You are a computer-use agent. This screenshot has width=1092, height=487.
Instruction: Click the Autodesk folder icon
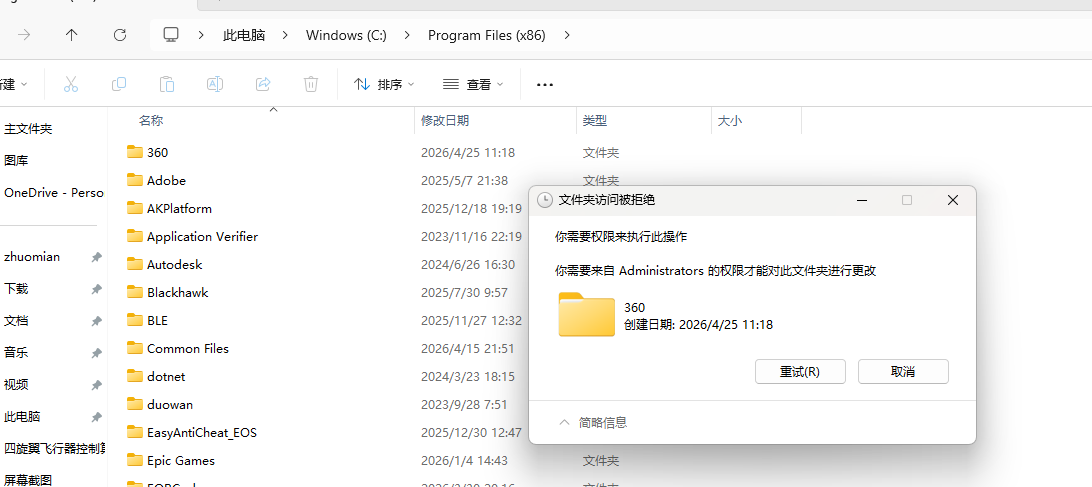point(134,264)
